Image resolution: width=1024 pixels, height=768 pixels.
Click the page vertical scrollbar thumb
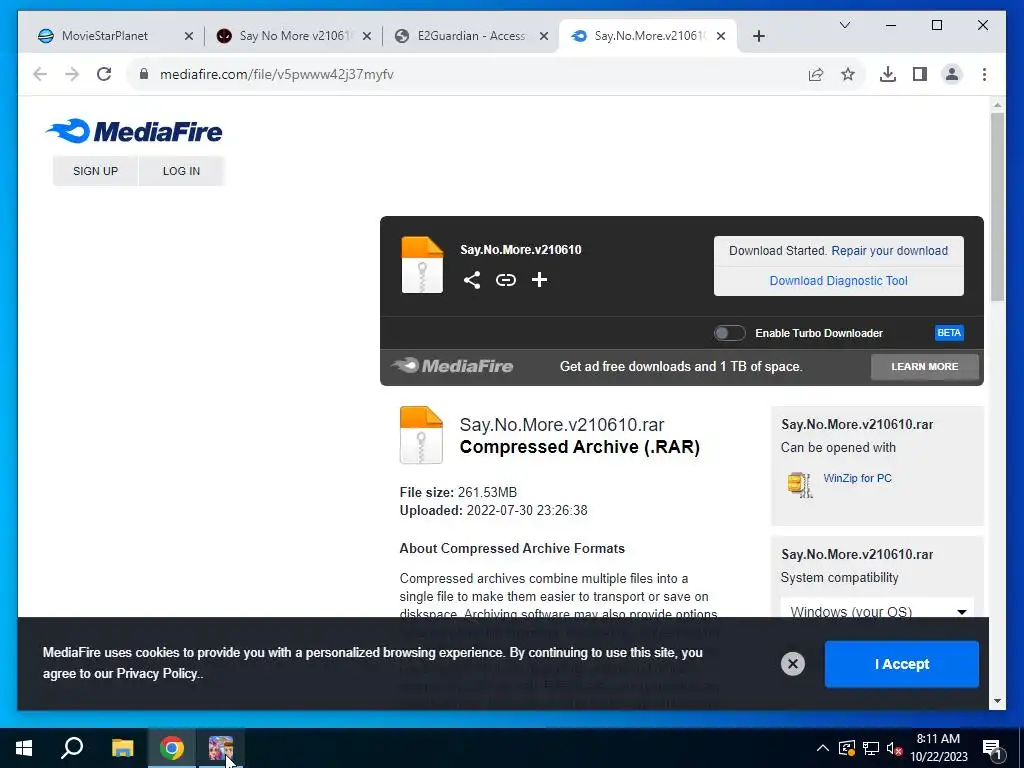click(x=997, y=206)
